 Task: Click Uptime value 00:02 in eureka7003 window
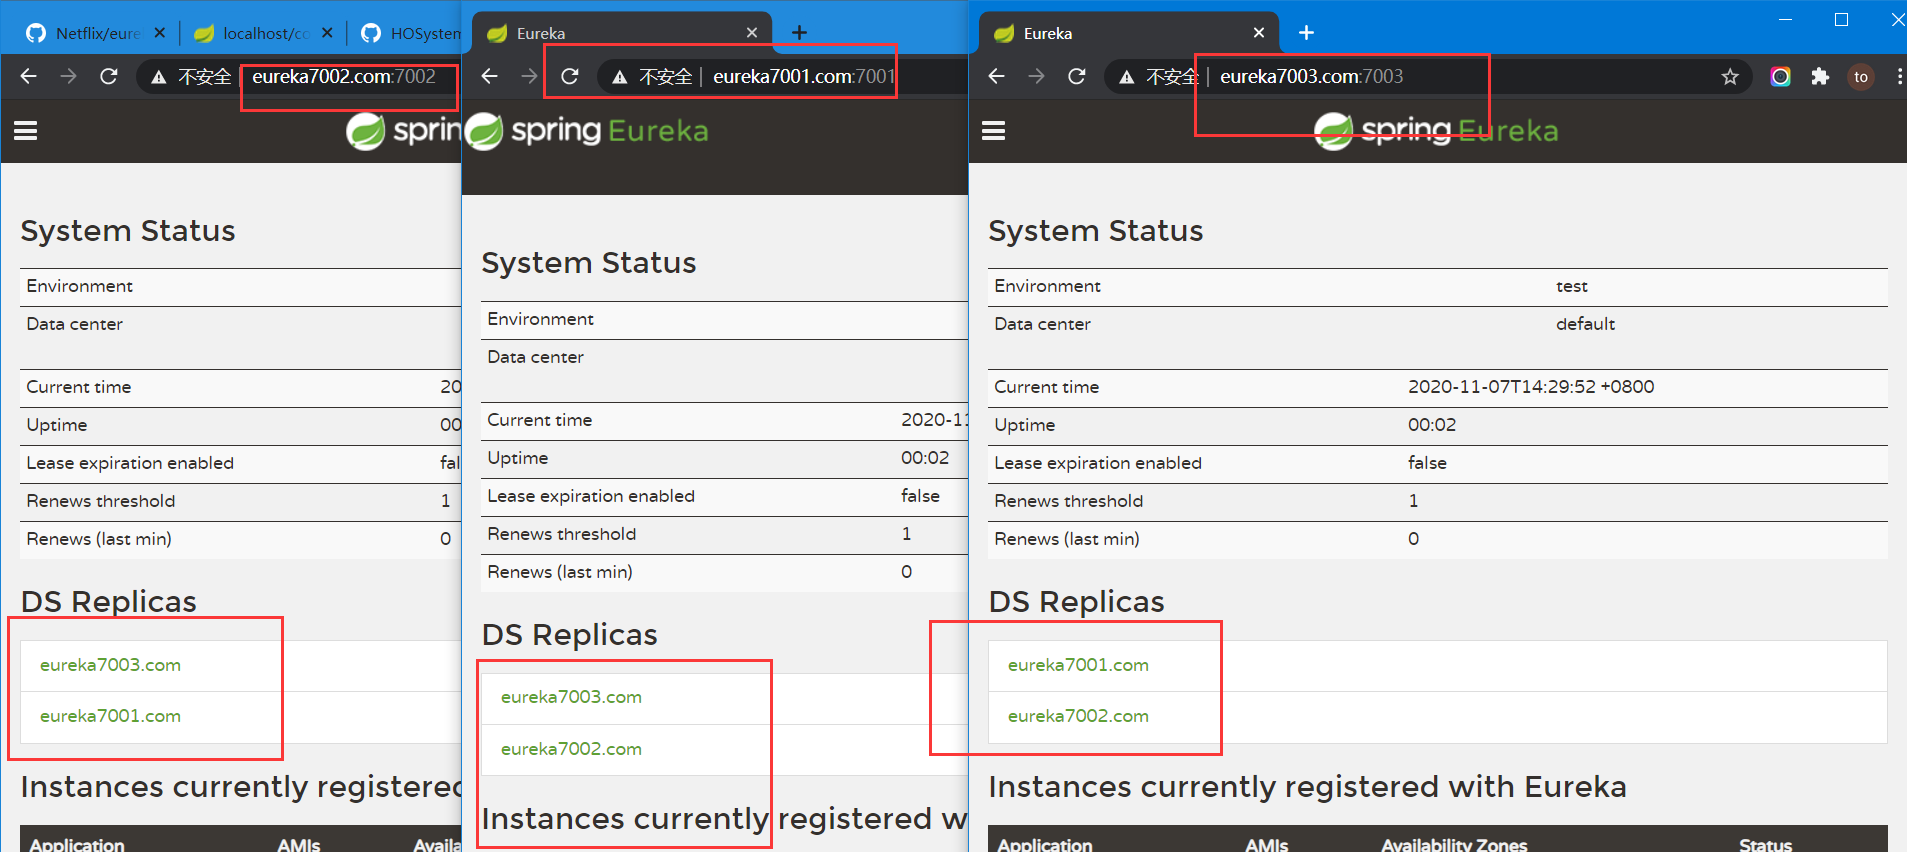click(1432, 425)
